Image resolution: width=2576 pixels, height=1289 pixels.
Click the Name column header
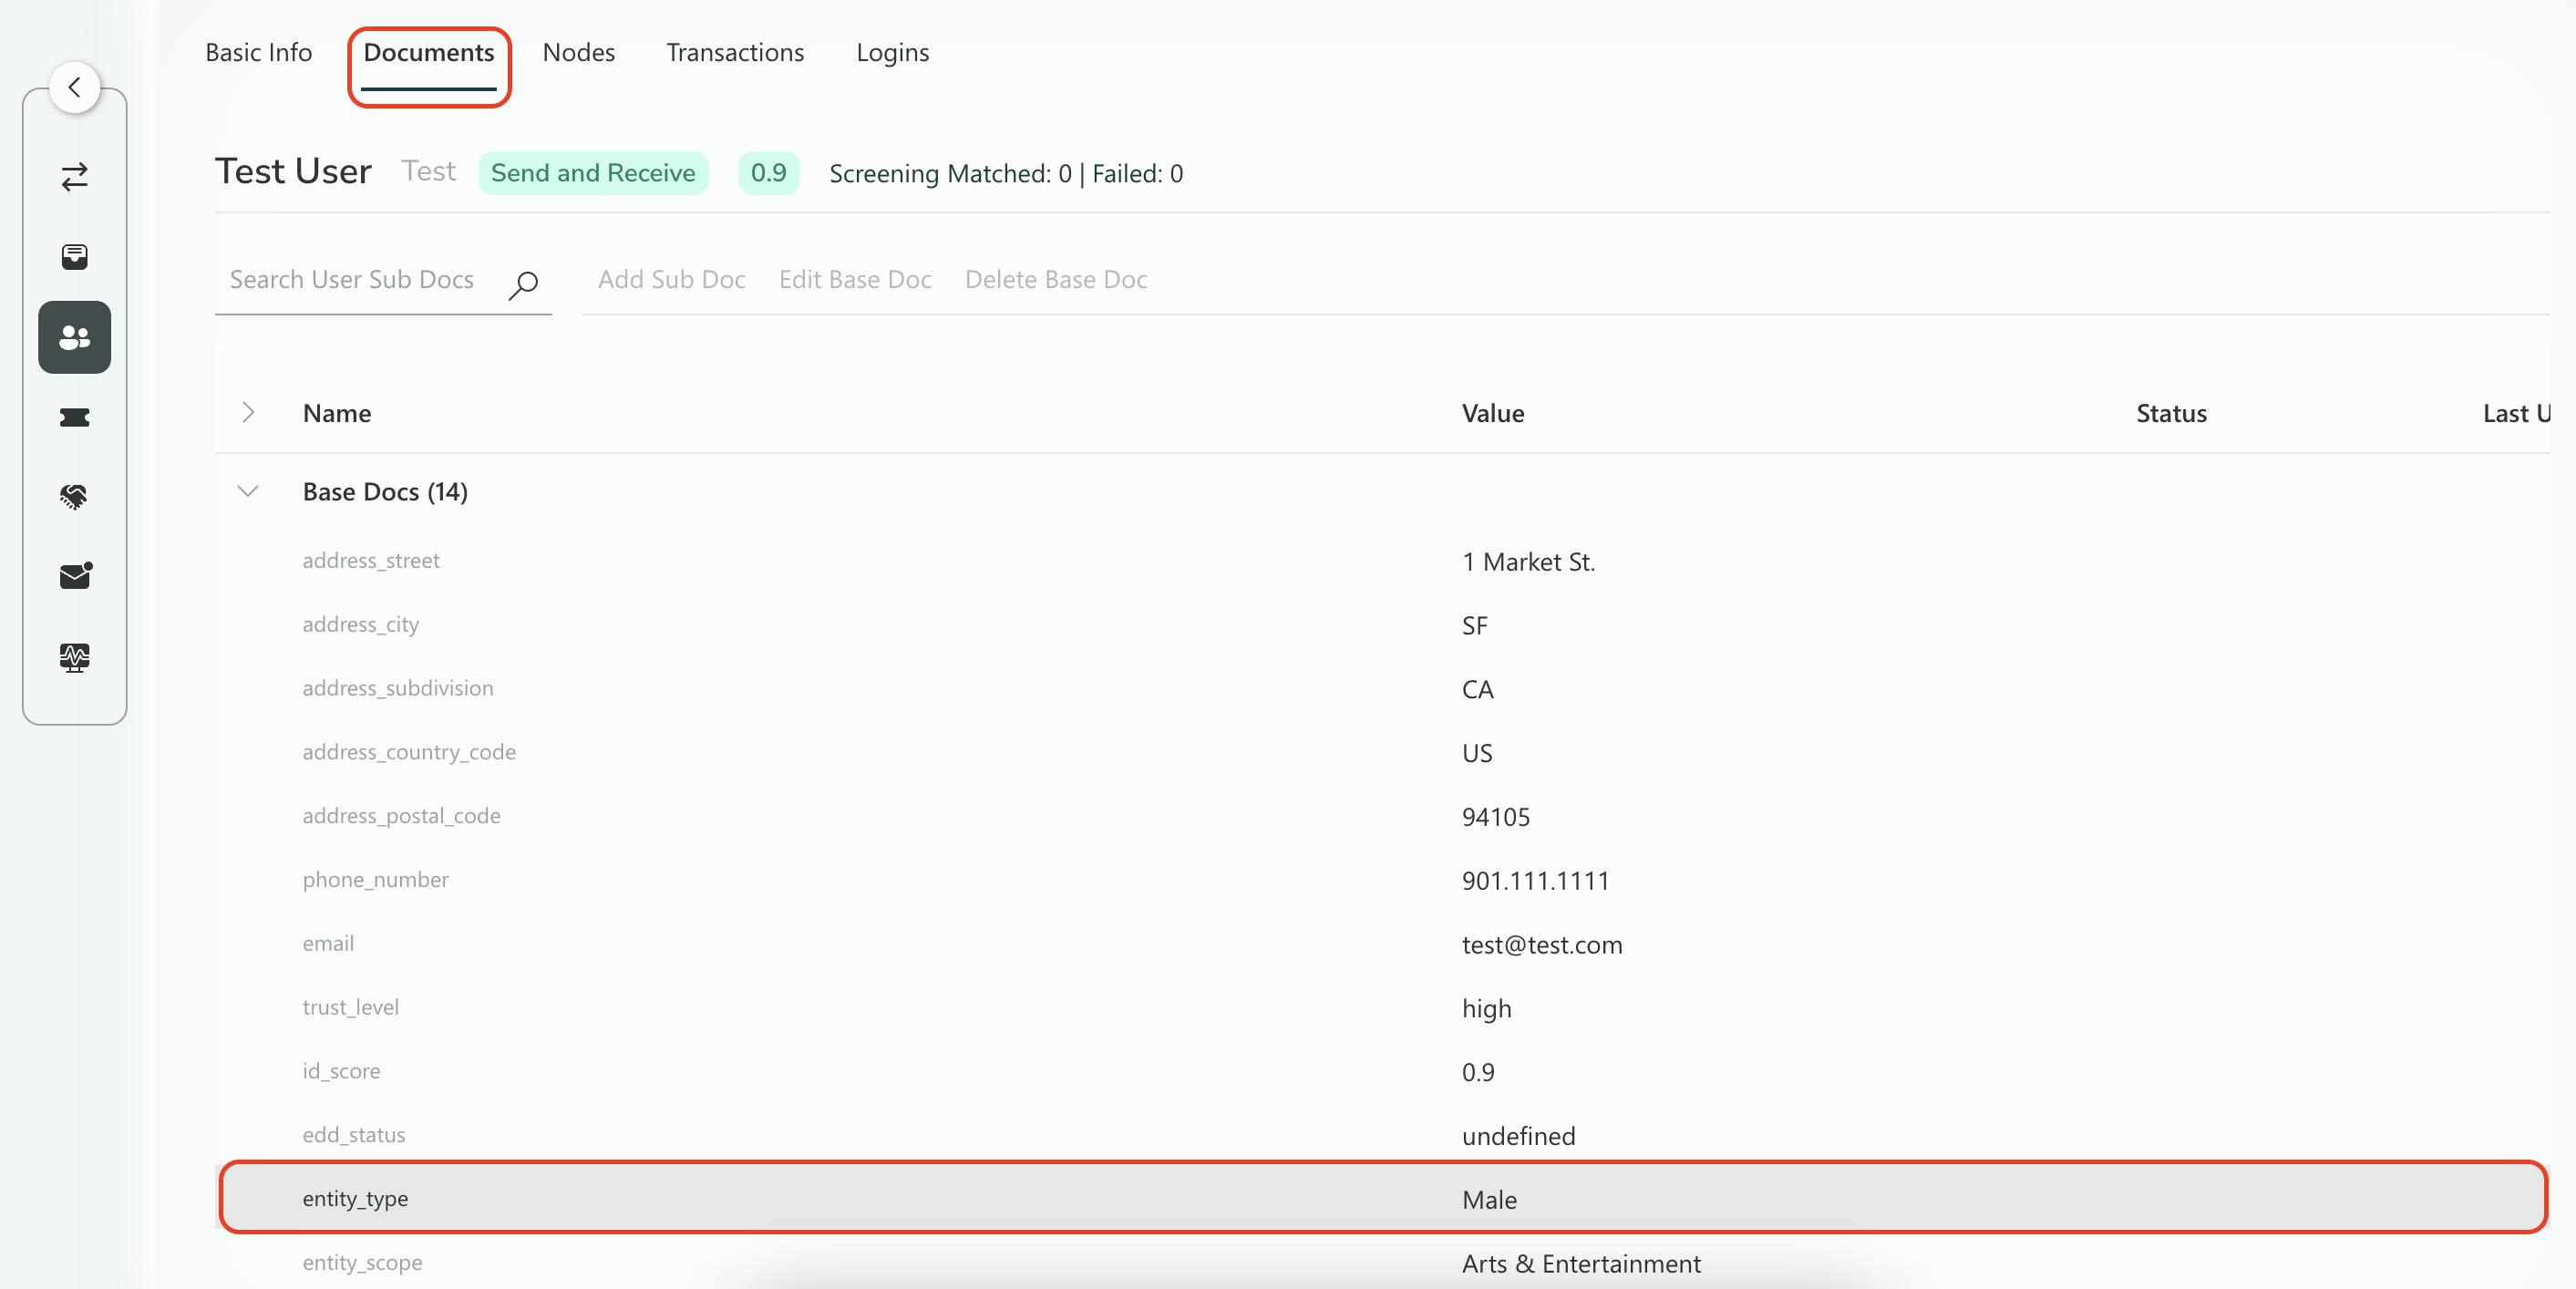(337, 413)
